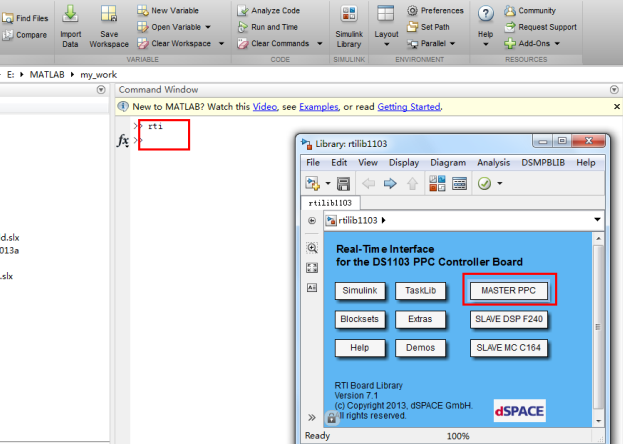Open the View menu in library window
Screen dimensions: 623x444
pyautogui.click(x=368, y=163)
